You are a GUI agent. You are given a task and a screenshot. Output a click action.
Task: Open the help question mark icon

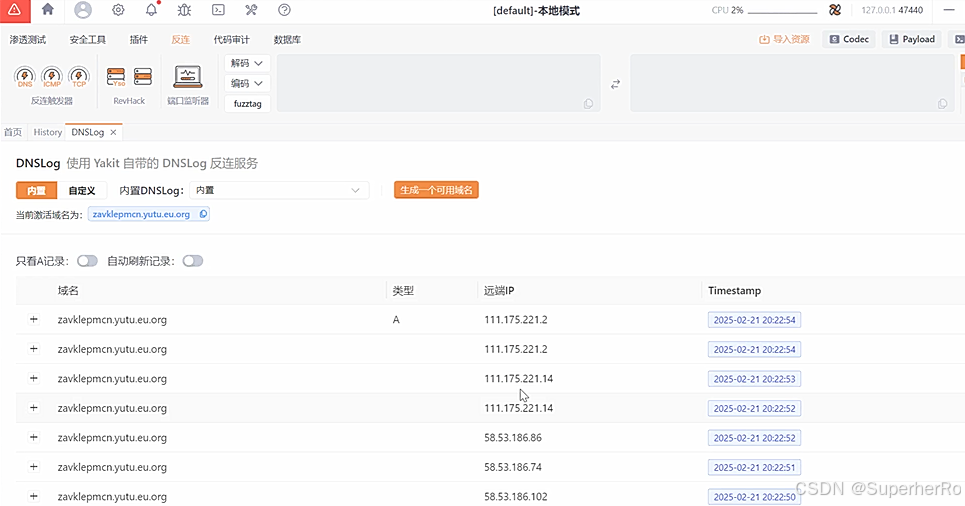click(284, 10)
